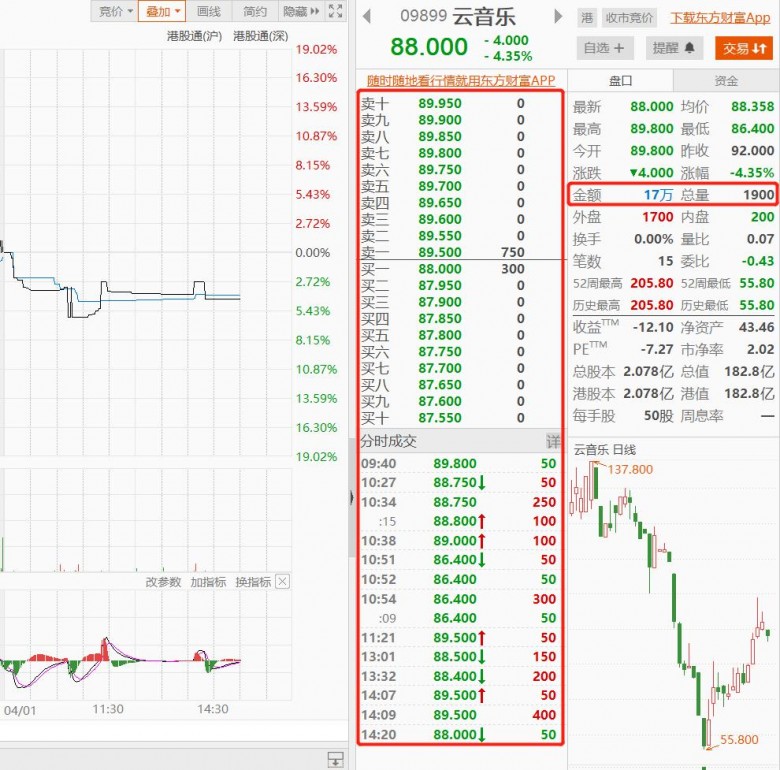Click 加指标 to add indicator

pos(208,582)
